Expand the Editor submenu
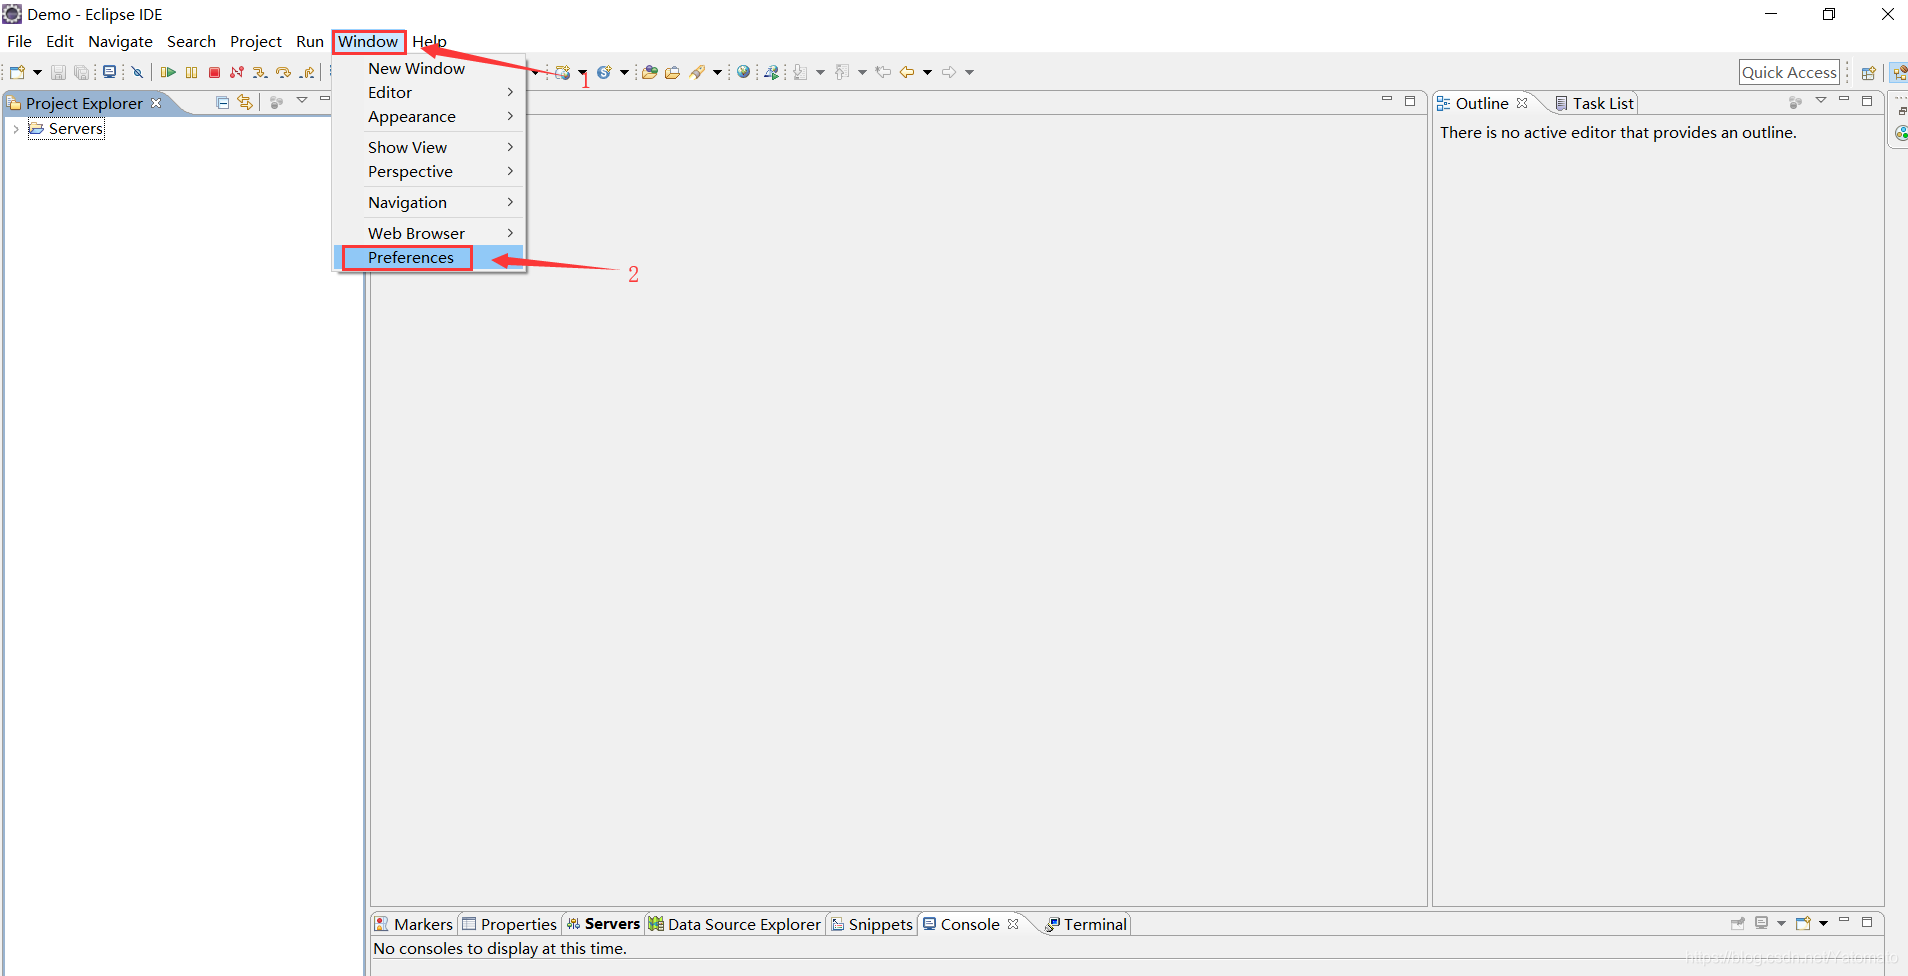Screen dimensions: 1908x976 [429, 92]
